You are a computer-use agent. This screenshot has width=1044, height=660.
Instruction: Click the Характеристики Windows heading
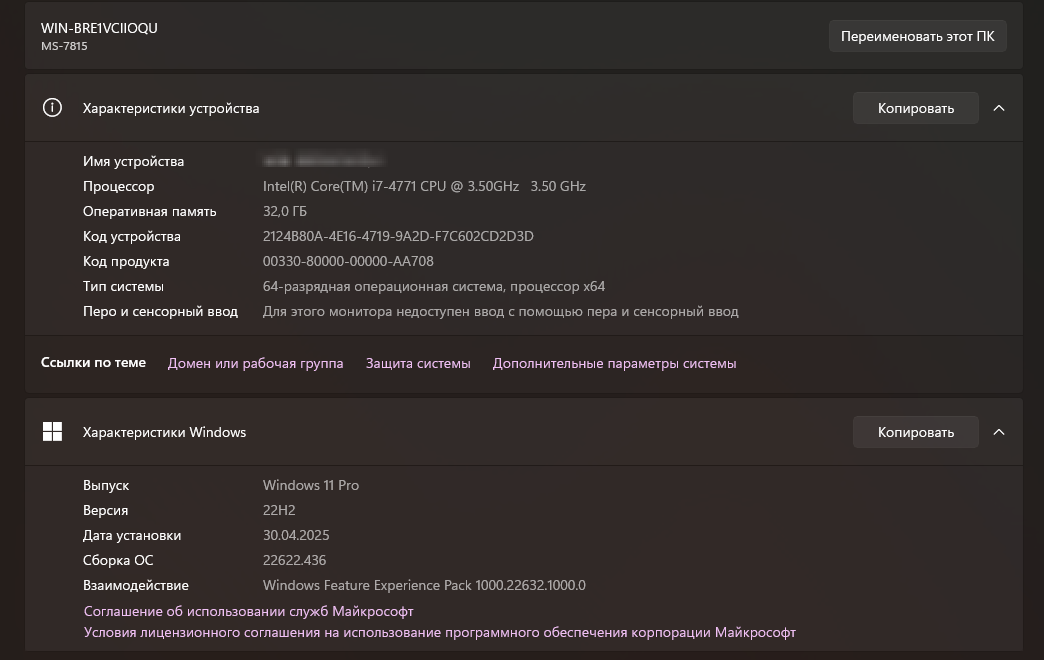click(164, 432)
